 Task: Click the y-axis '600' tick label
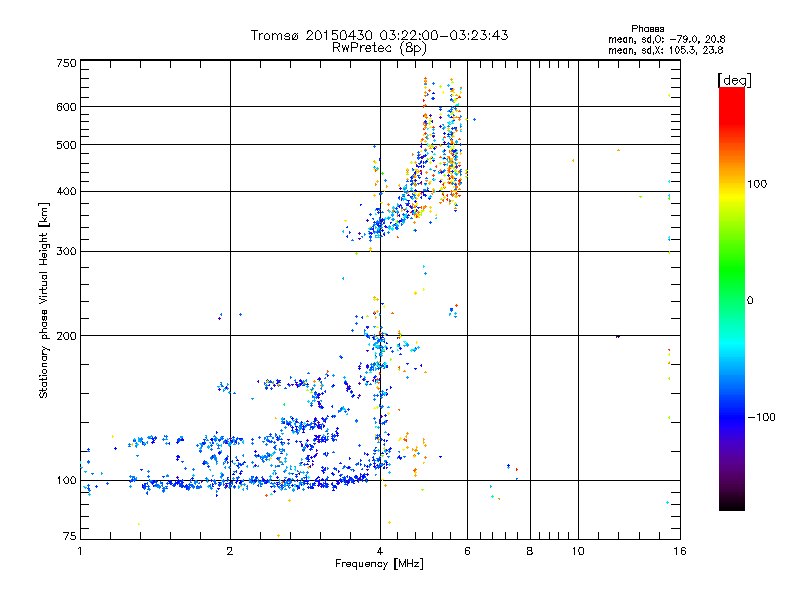pyautogui.click(x=67, y=107)
